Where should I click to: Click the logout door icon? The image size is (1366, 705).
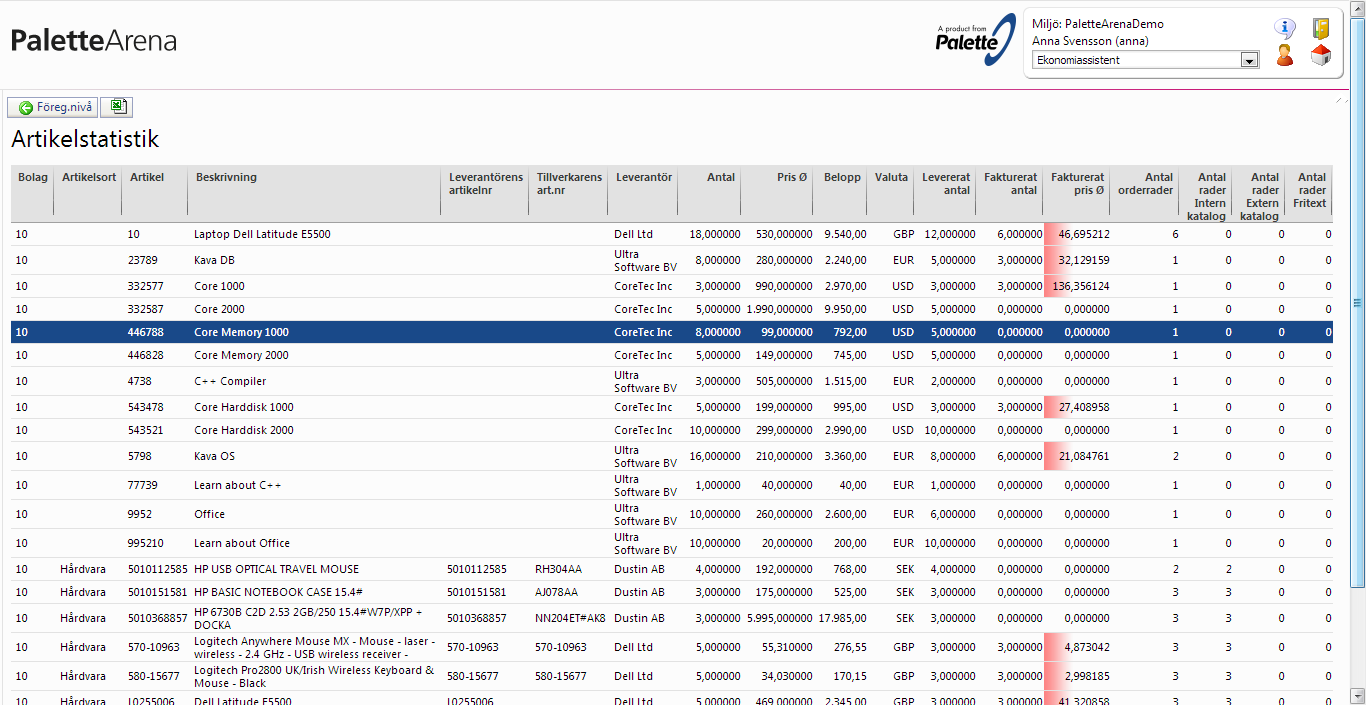click(1321, 28)
